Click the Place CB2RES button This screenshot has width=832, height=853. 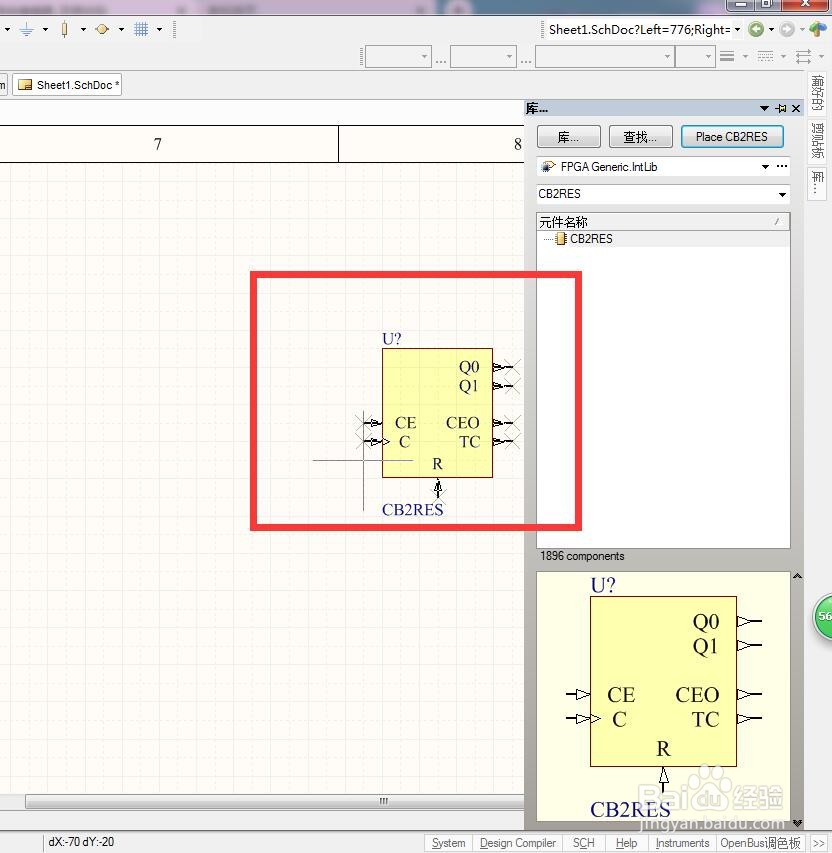tap(732, 137)
